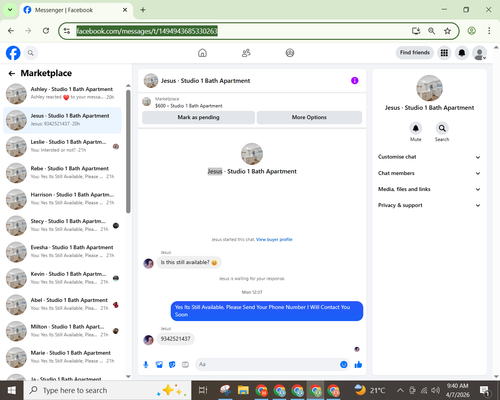Open the Stecy Studio 1 Bath chat
This screenshot has height=400, width=500.
(x=62, y=225)
